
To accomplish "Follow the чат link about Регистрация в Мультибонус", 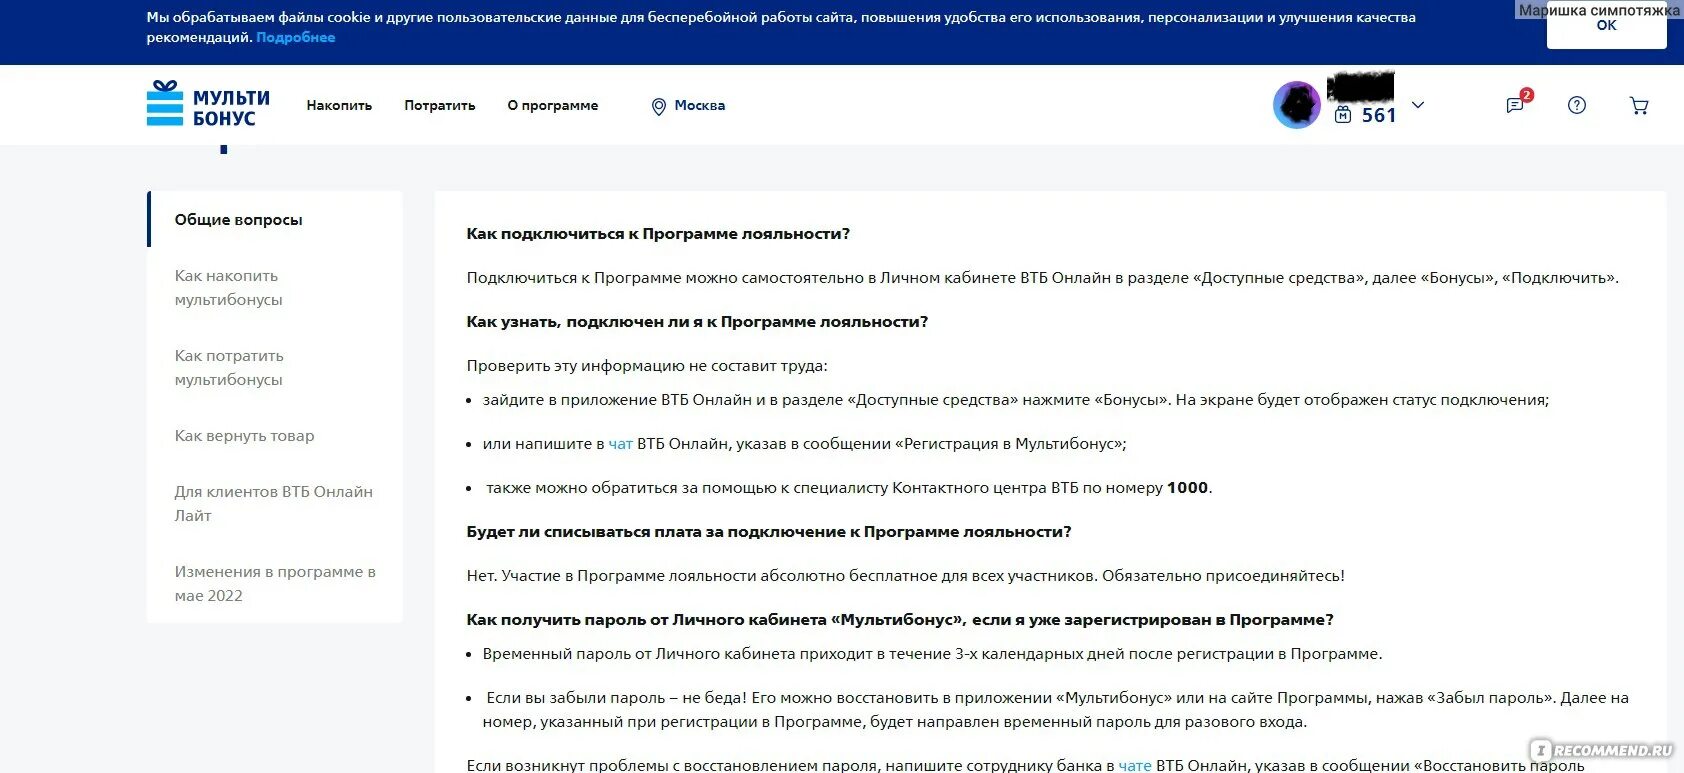I will 620,444.
